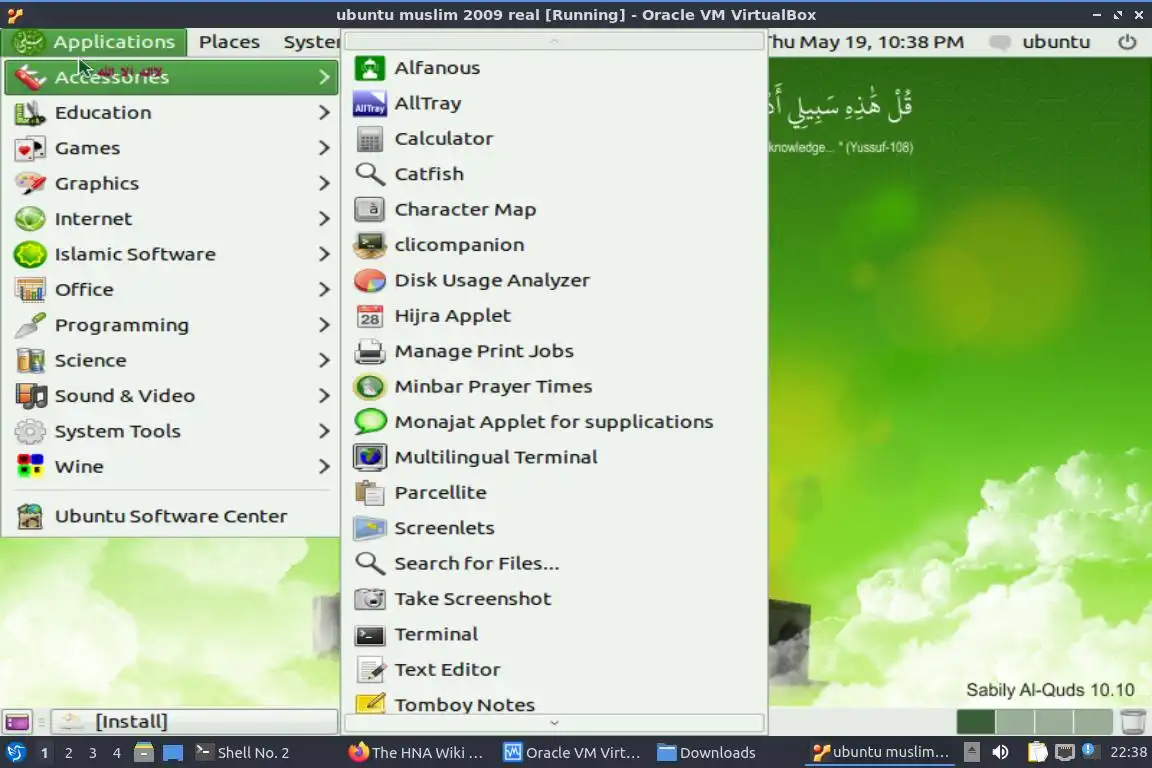
Task: Launch Hijra Applet calendar icon
Action: click(x=370, y=316)
